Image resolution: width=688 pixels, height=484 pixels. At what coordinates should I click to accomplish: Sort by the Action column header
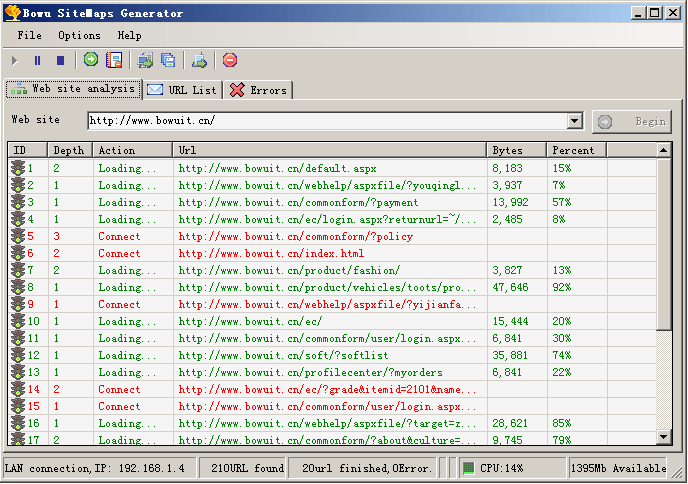pyautogui.click(x=133, y=150)
